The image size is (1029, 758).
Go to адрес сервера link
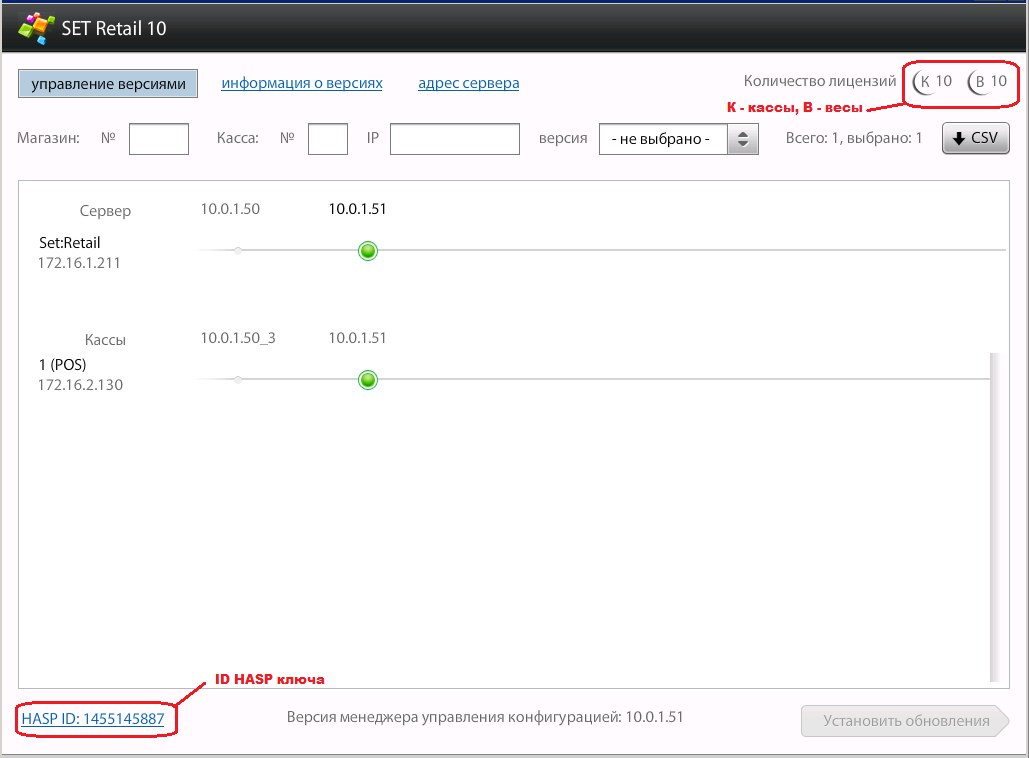[x=469, y=83]
